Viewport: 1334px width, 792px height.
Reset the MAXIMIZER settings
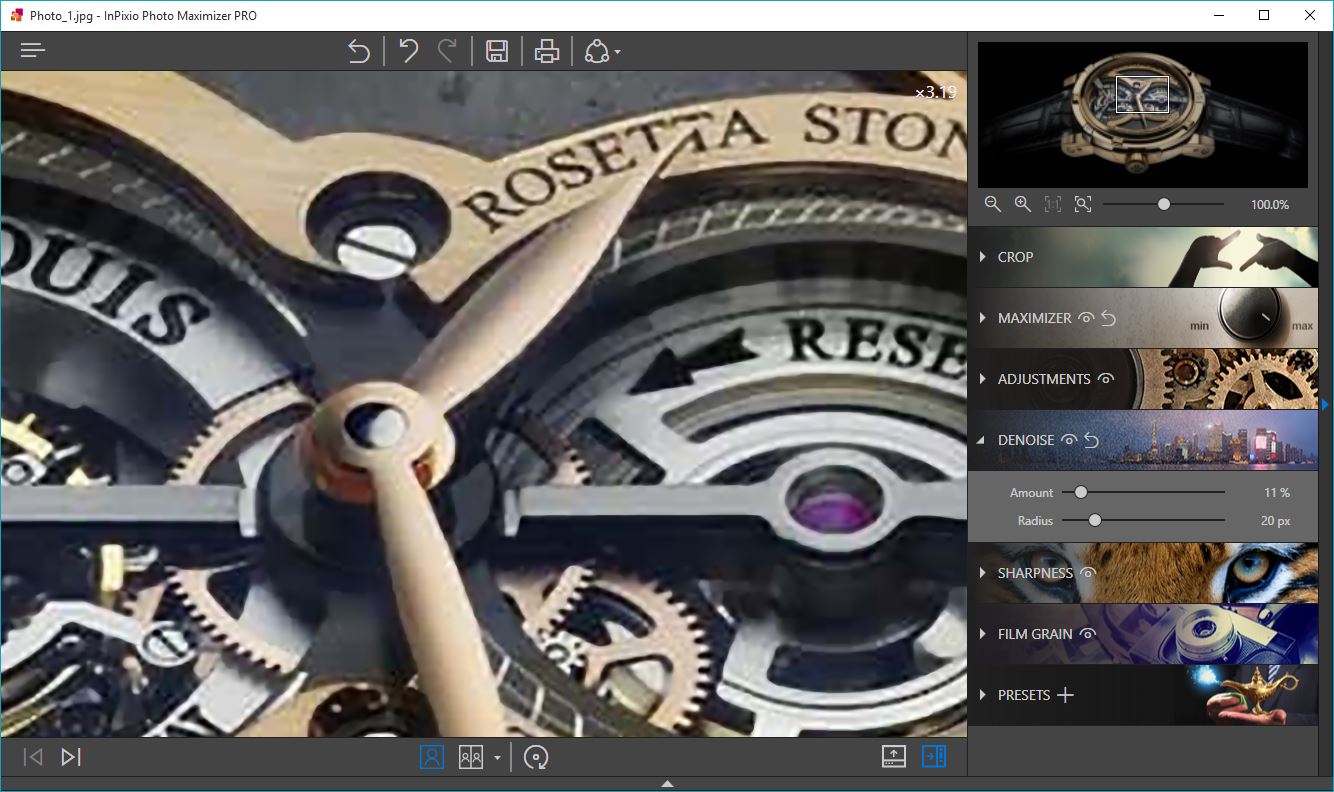(x=1108, y=318)
